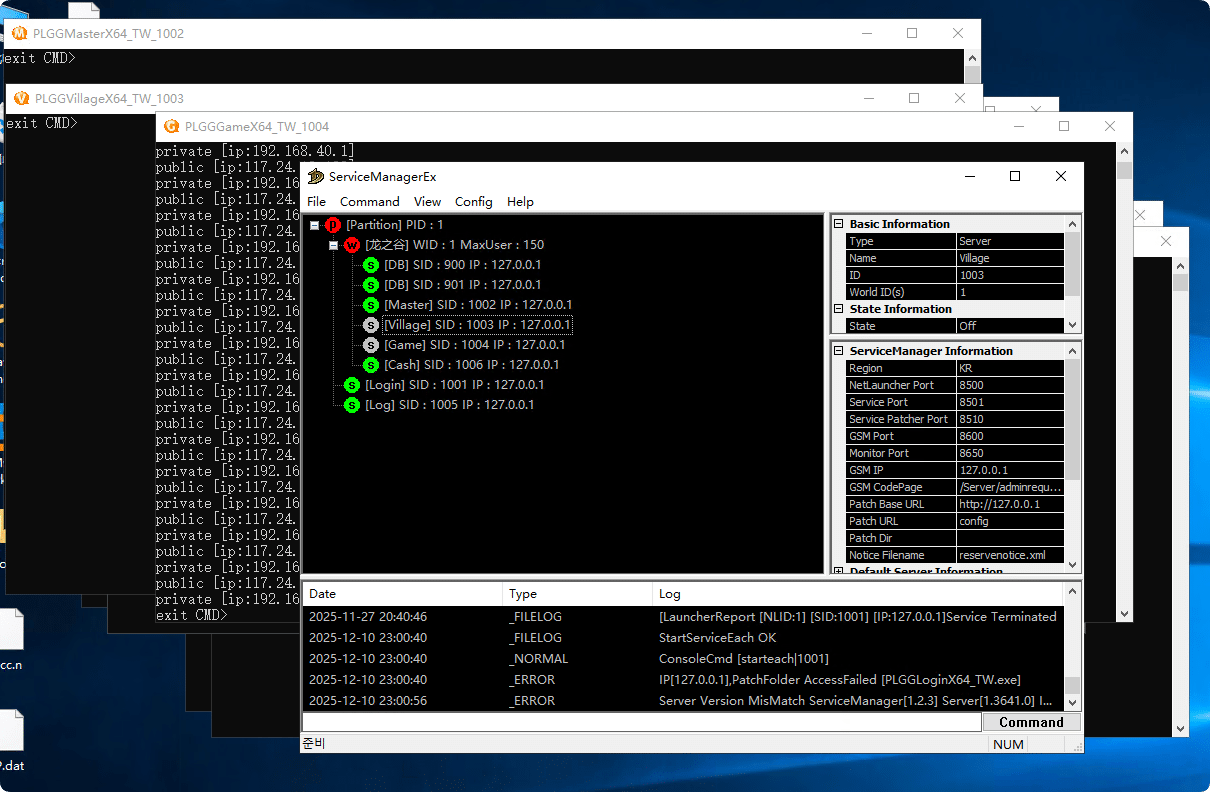
Task: Select the Village SID 1003 tree entry
Action: click(x=477, y=325)
